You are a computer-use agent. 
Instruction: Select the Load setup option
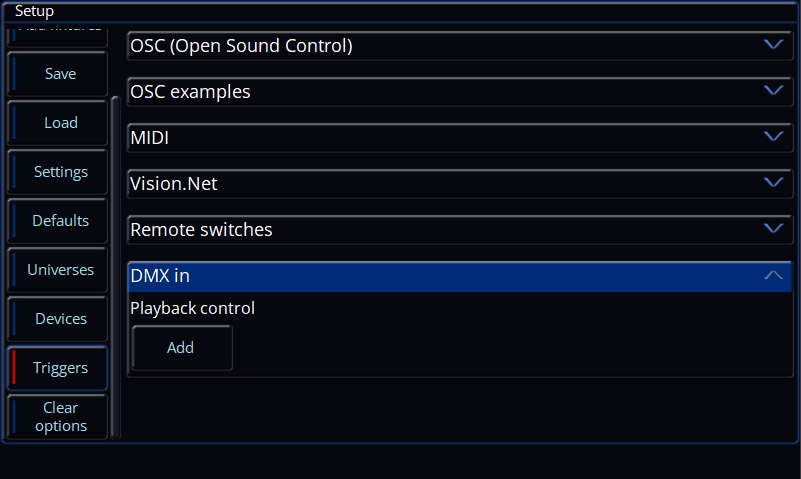coord(58,123)
